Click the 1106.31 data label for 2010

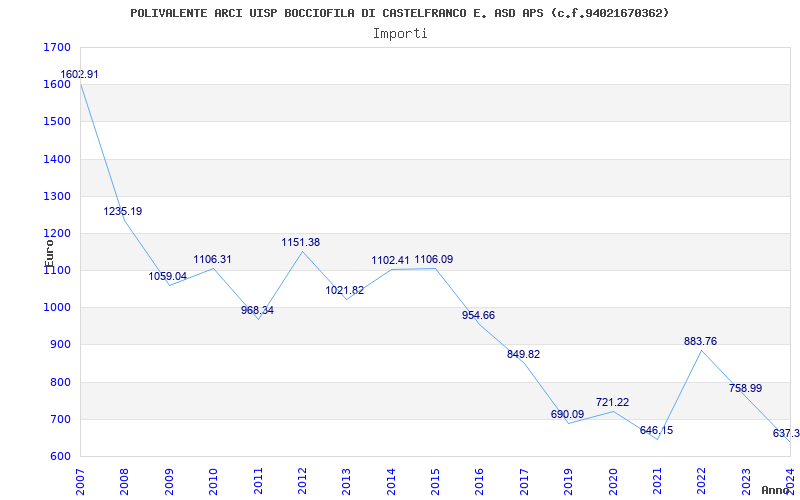pyautogui.click(x=212, y=259)
